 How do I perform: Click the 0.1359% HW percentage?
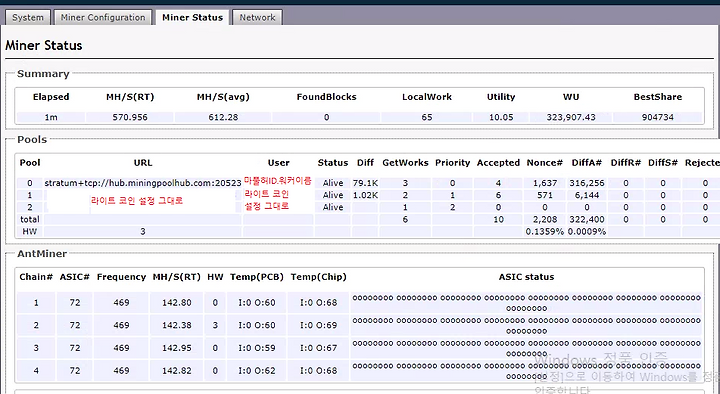(x=545, y=231)
